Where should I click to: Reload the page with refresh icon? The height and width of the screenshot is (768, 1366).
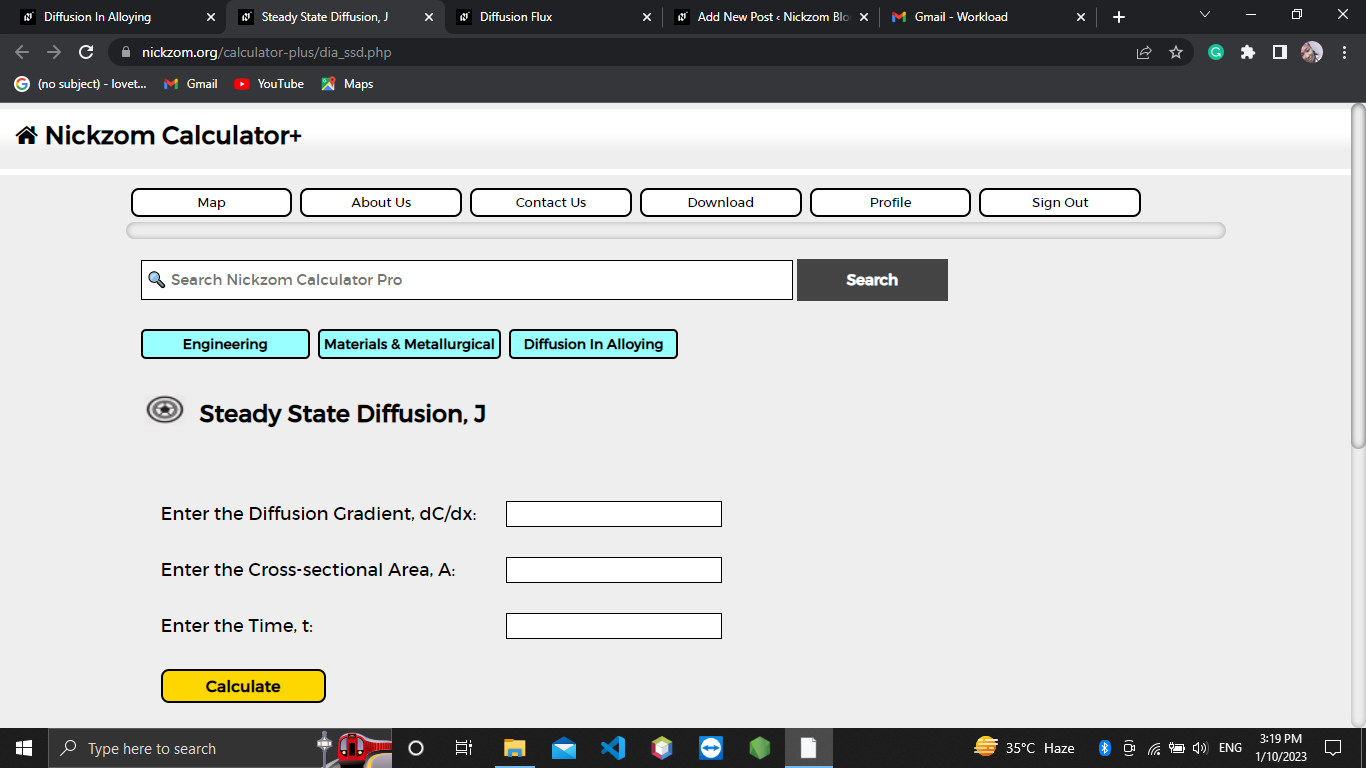point(86,52)
